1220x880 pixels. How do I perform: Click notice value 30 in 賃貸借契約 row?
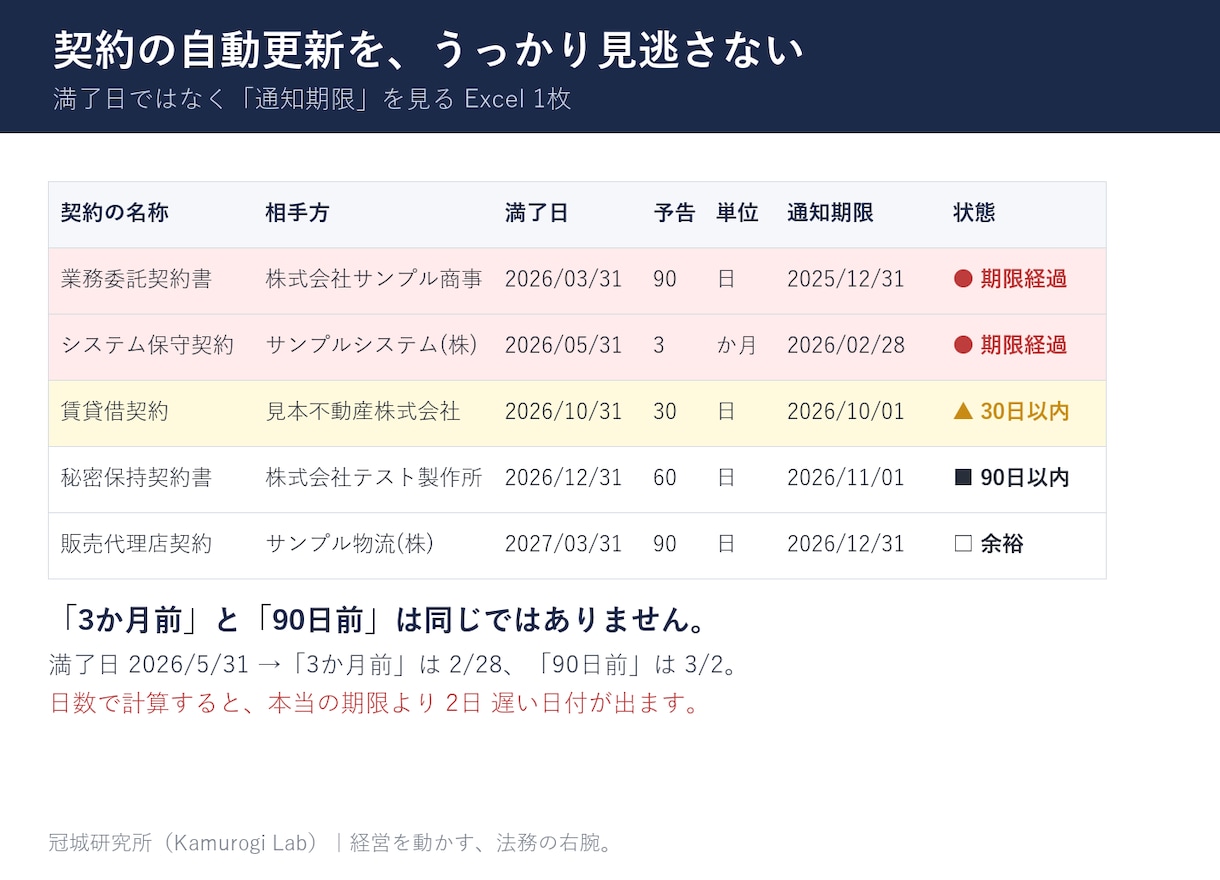[x=665, y=411]
